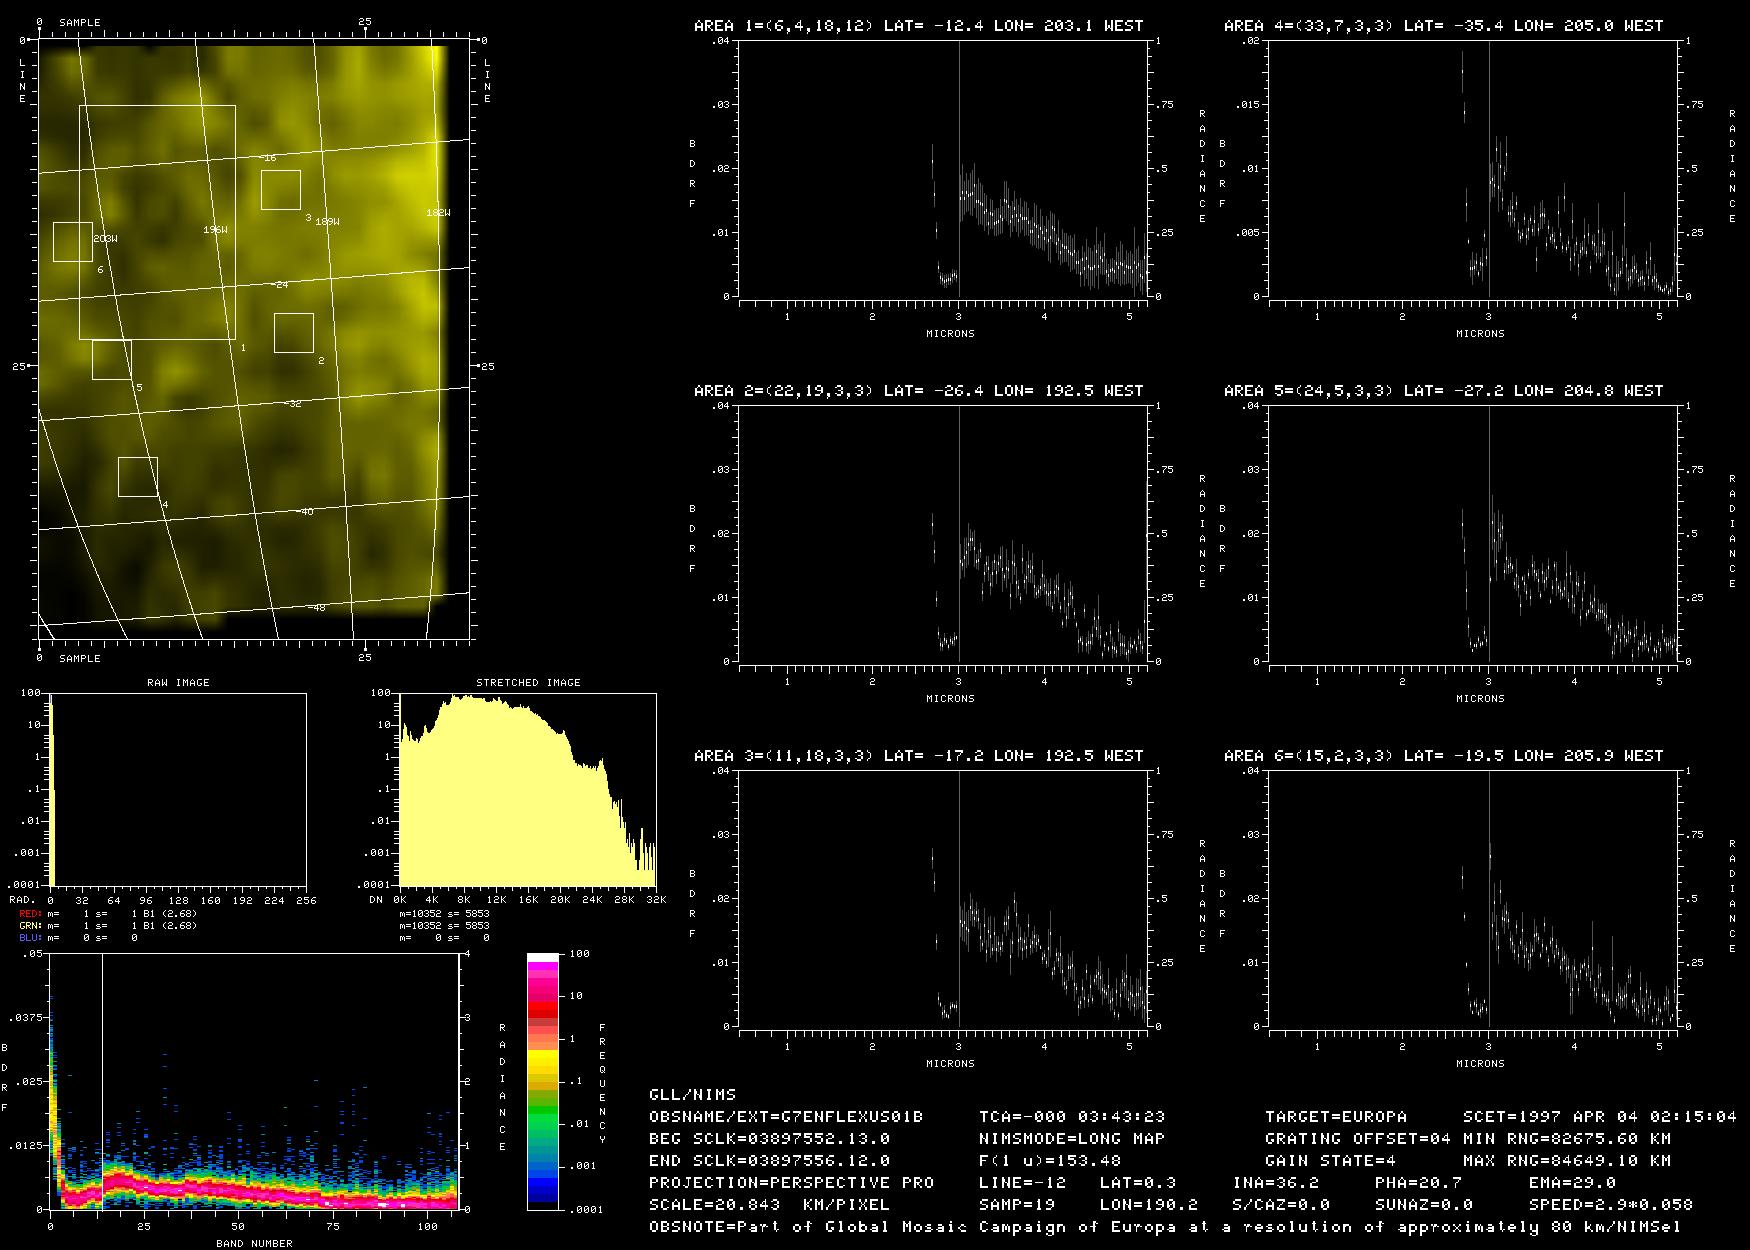Click the Area 2 box on the map

[x=294, y=333]
